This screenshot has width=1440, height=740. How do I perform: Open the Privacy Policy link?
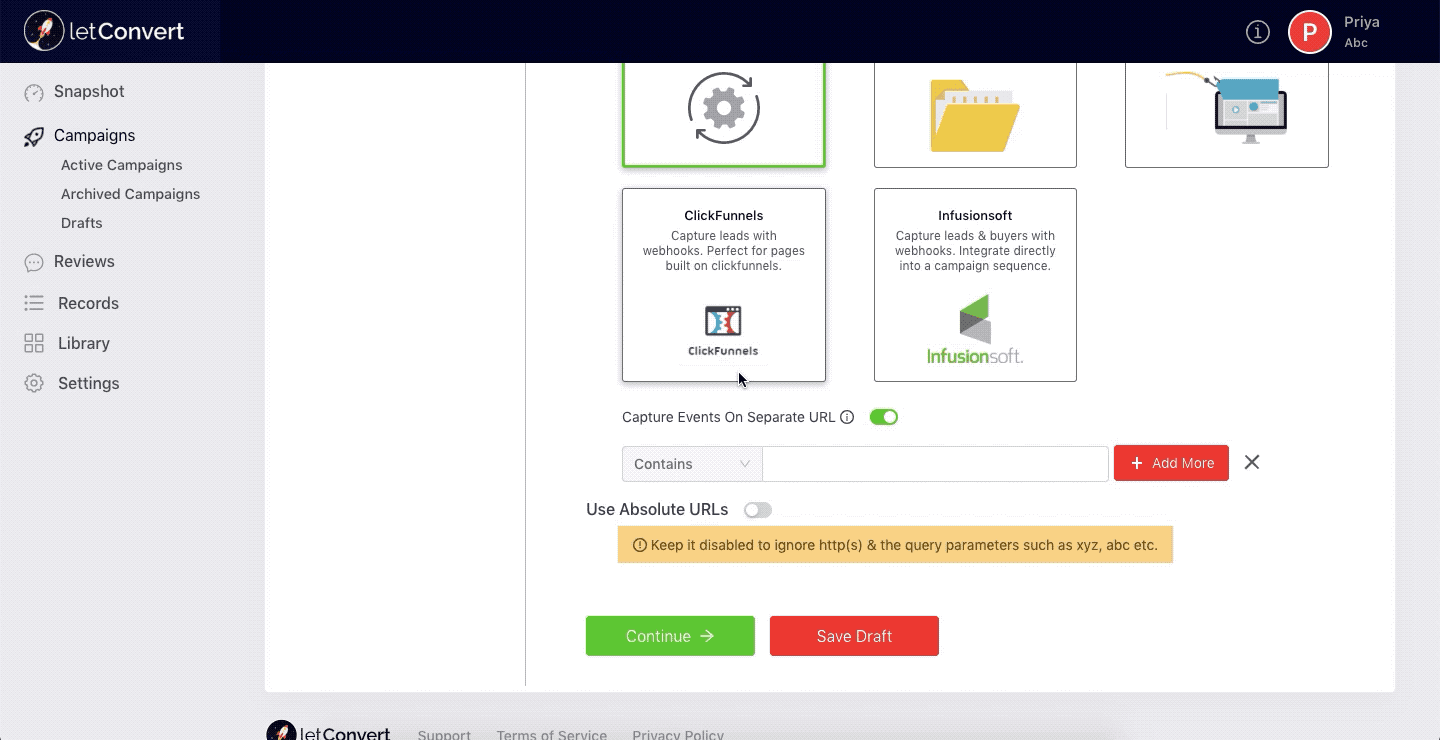678,735
